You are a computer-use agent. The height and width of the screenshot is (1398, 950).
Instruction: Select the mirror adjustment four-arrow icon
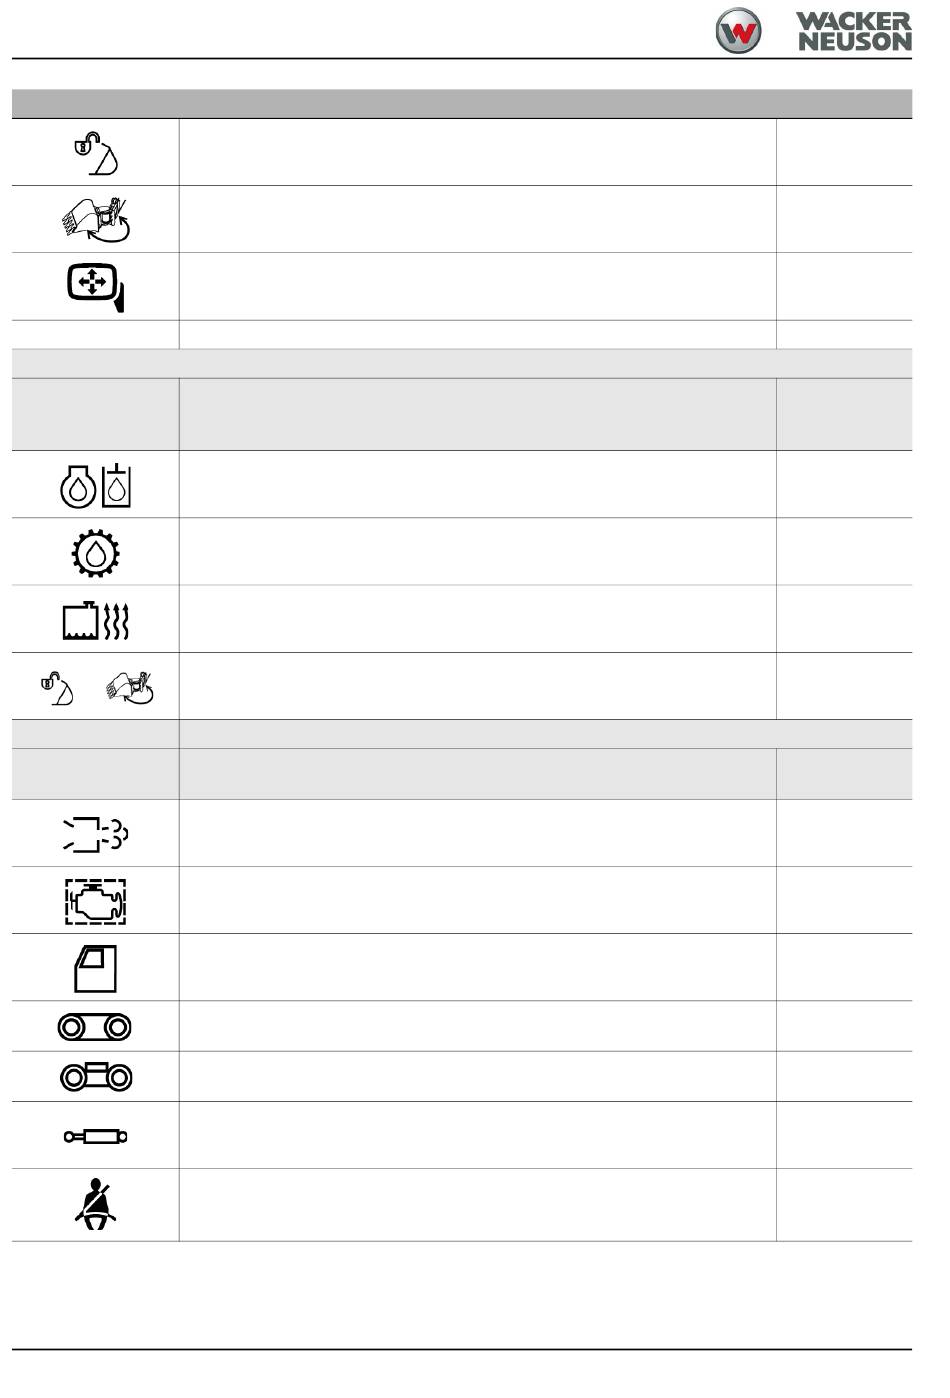click(96, 286)
